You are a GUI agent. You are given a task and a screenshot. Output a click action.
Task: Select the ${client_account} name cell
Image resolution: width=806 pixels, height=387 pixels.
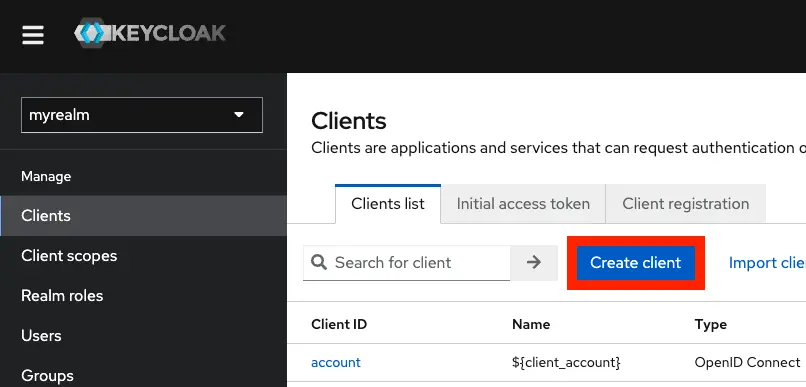[566, 362]
